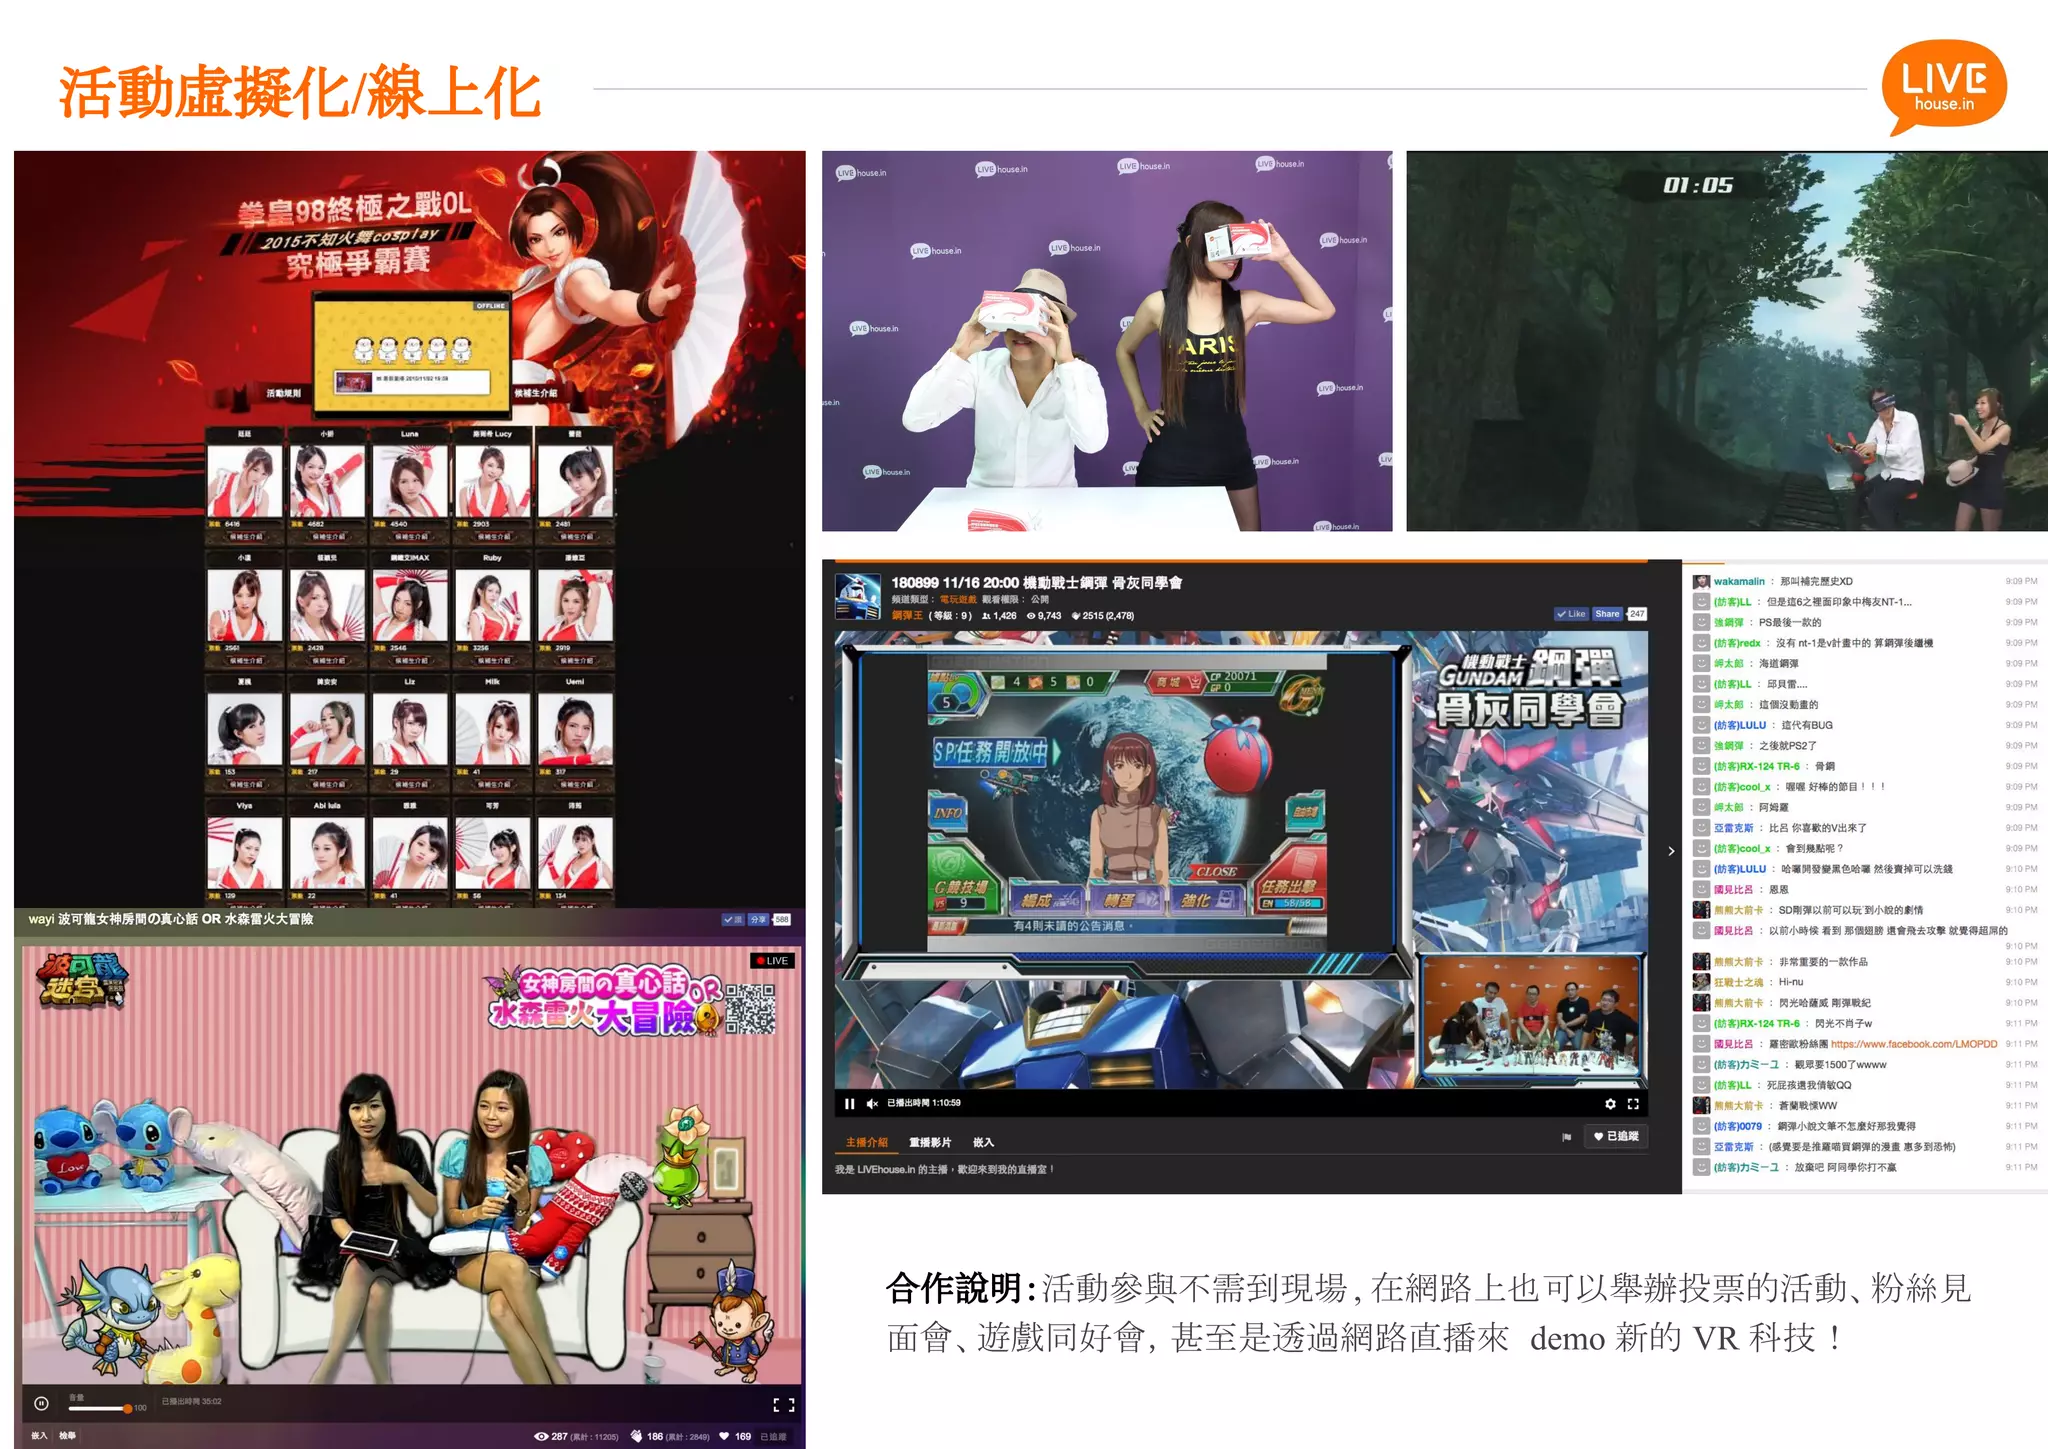Viewport: 2048px width, 1449px height.
Task: Click 狂戰士之魂 username in chat
Action: click(x=1738, y=982)
